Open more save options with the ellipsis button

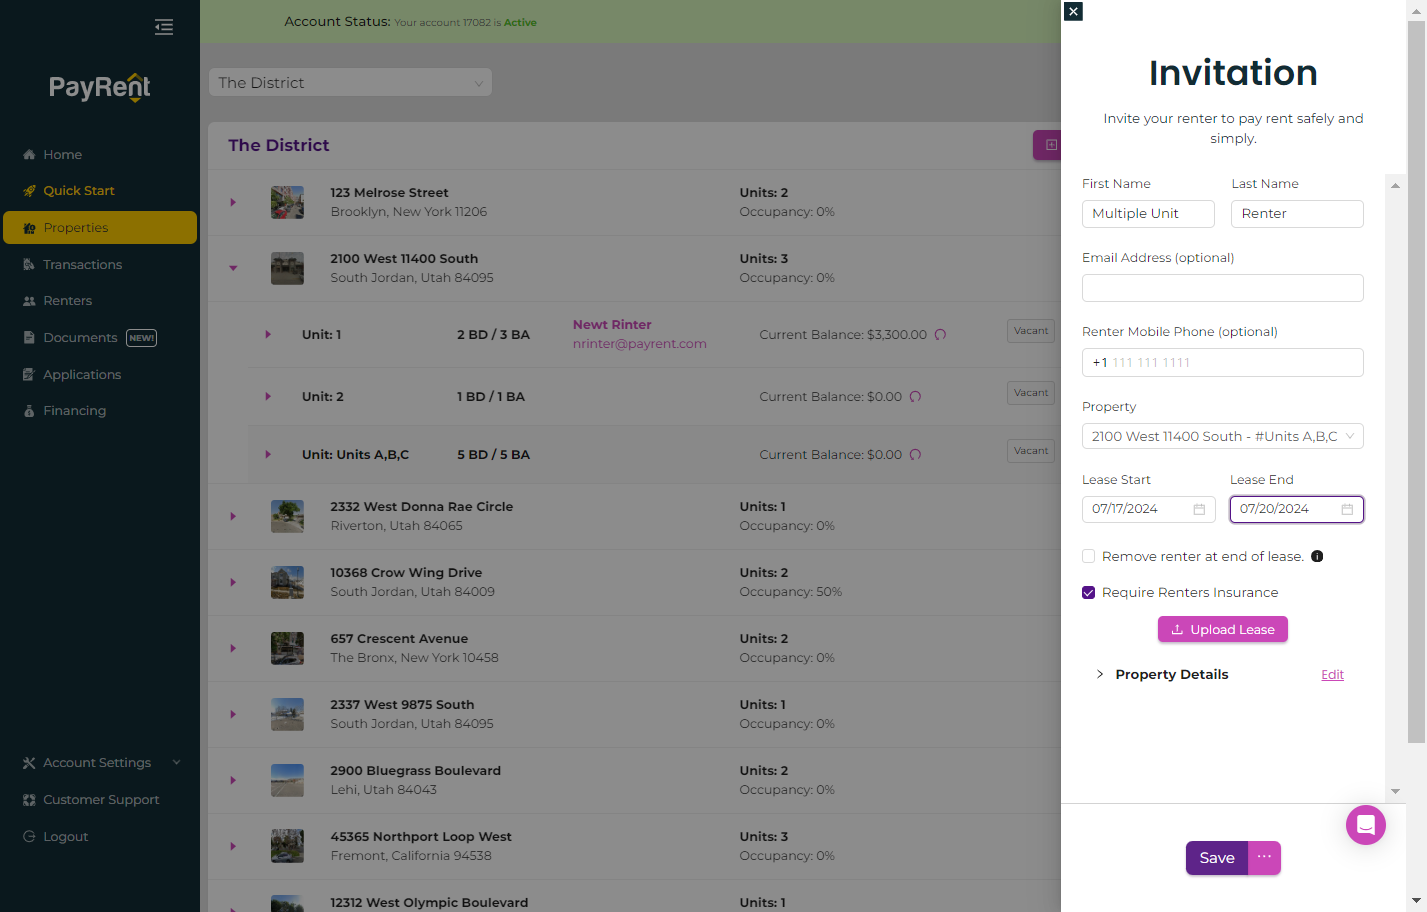1264,858
